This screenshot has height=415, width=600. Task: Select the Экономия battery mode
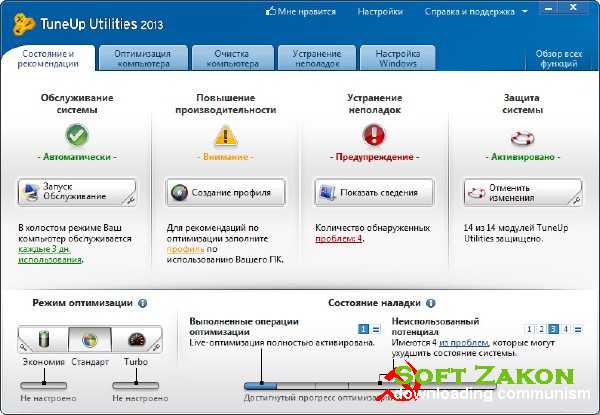[x=44, y=339]
